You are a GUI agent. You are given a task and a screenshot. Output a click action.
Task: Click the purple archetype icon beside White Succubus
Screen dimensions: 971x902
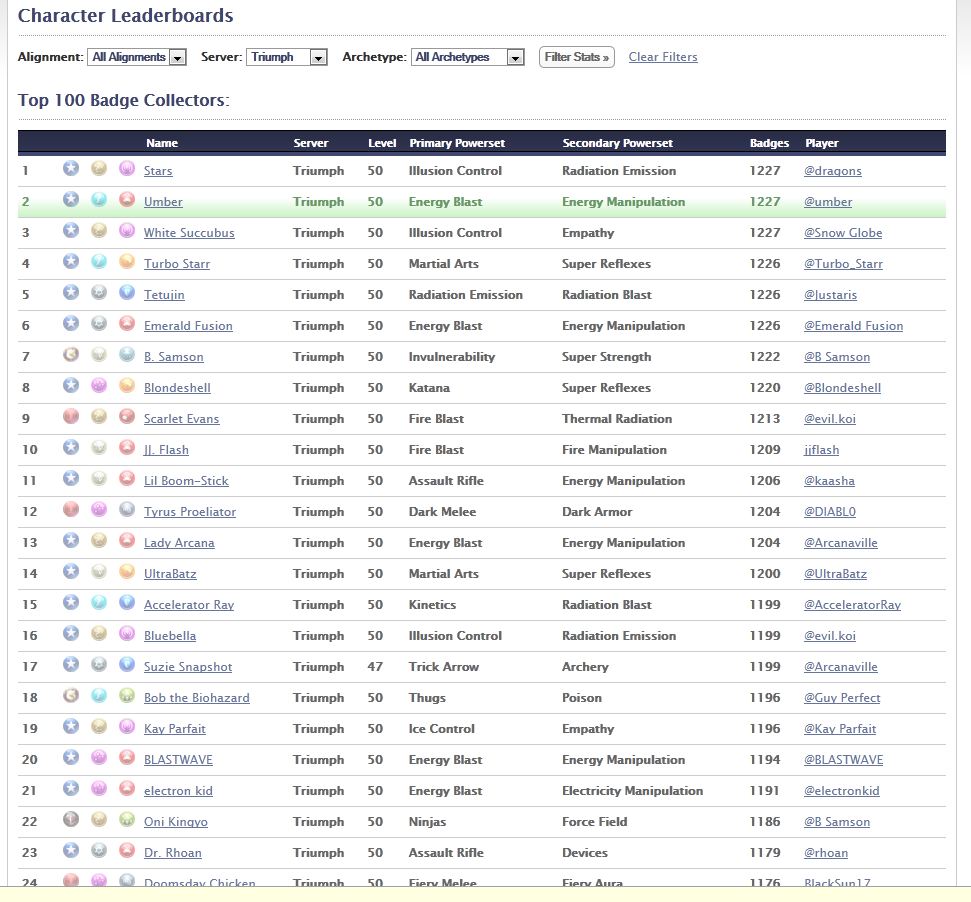pyautogui.click(x=127, y=232)
